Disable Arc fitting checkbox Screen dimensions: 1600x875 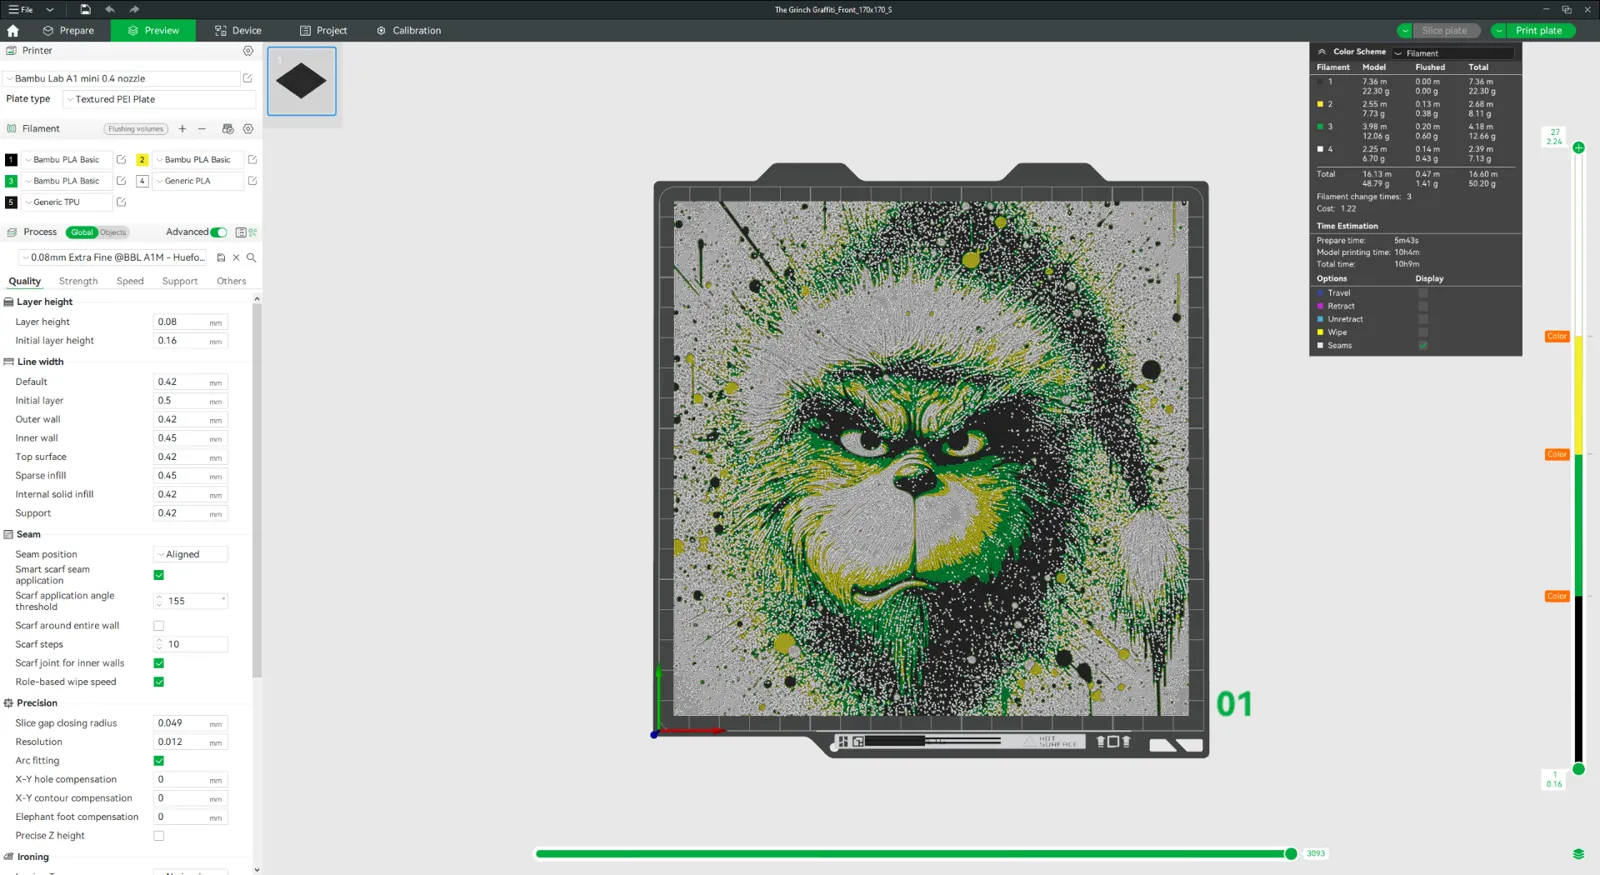pyautogui.click(x=159, y=761)
